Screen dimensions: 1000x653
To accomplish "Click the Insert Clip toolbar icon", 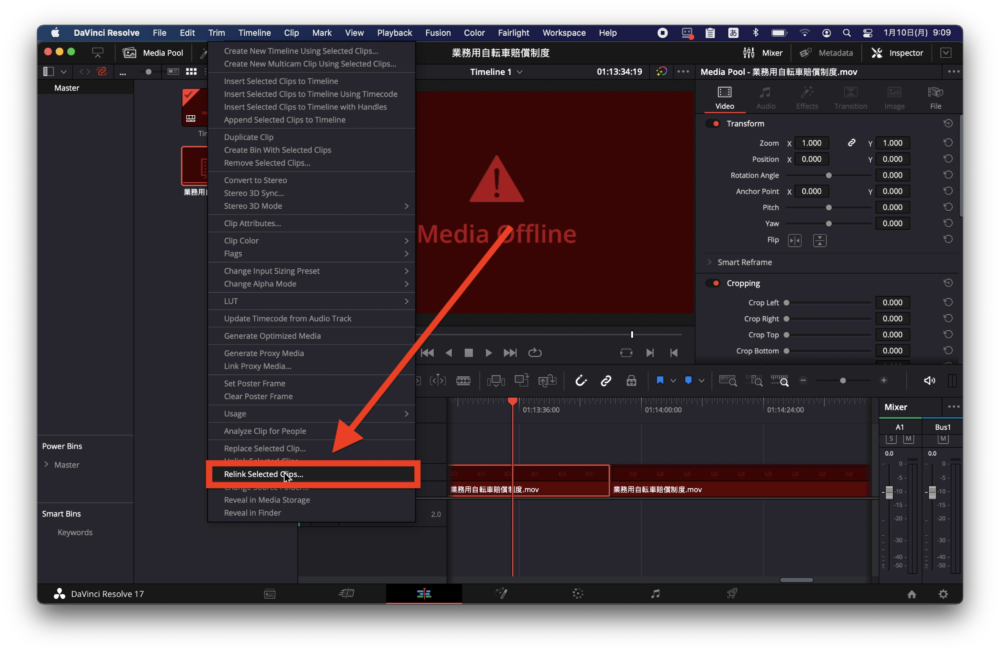I will click(x=496, y=381).
